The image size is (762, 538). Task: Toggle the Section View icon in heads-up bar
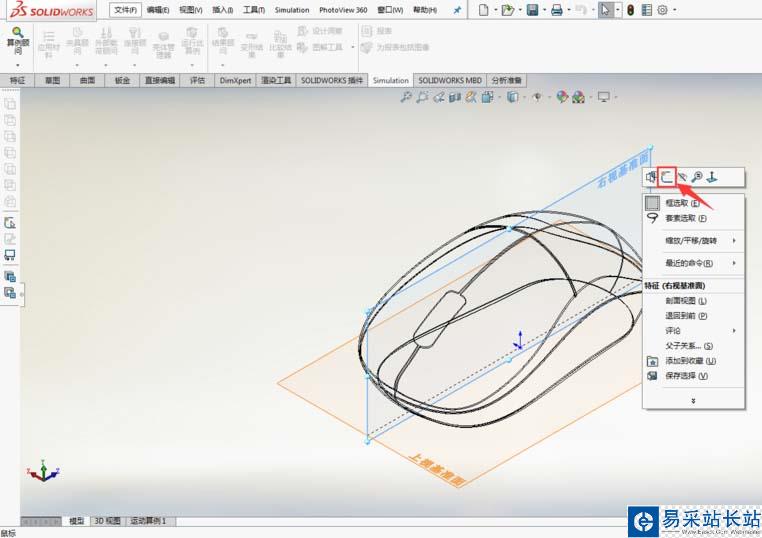(x=454, y=97)
